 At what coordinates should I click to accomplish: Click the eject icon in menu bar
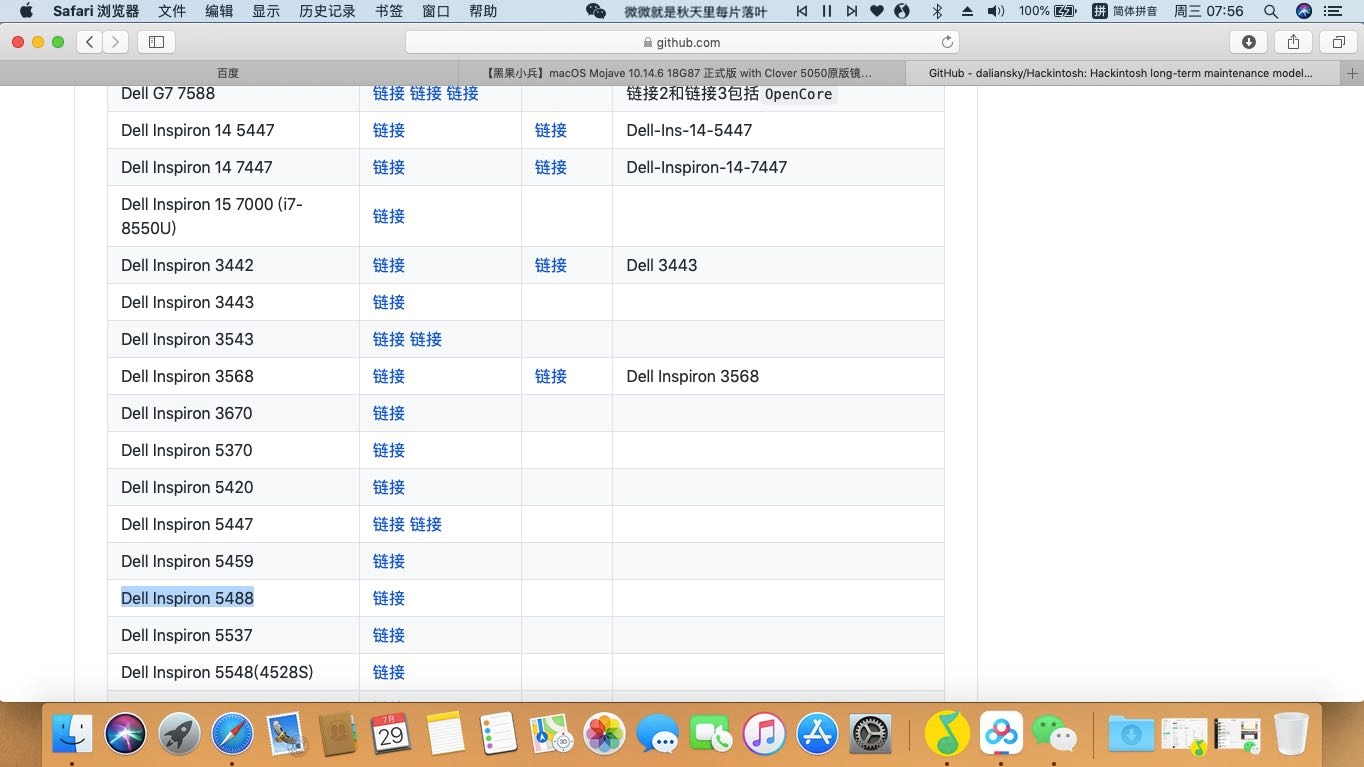click(x=967, y=11)
